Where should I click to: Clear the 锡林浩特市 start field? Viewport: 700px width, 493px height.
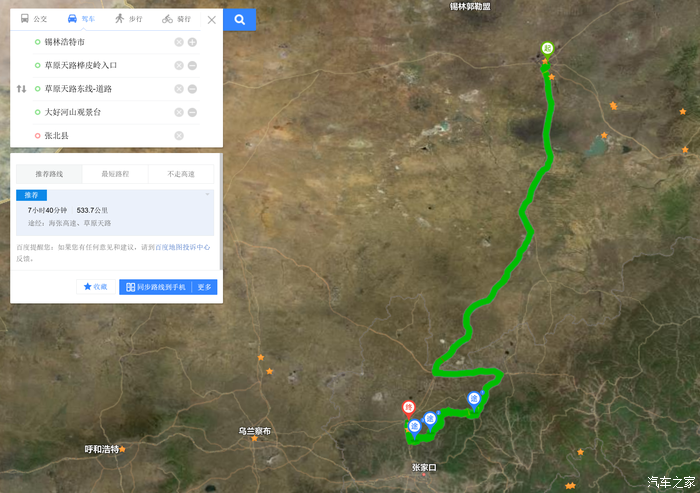pyautogui.click(x=179, y=42)
